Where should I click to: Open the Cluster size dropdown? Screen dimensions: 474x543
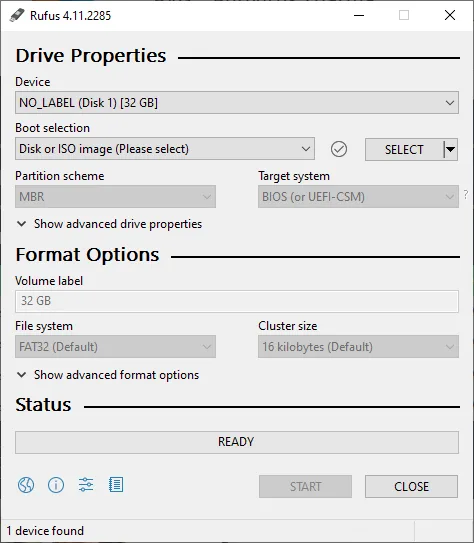tap(358, 347)
